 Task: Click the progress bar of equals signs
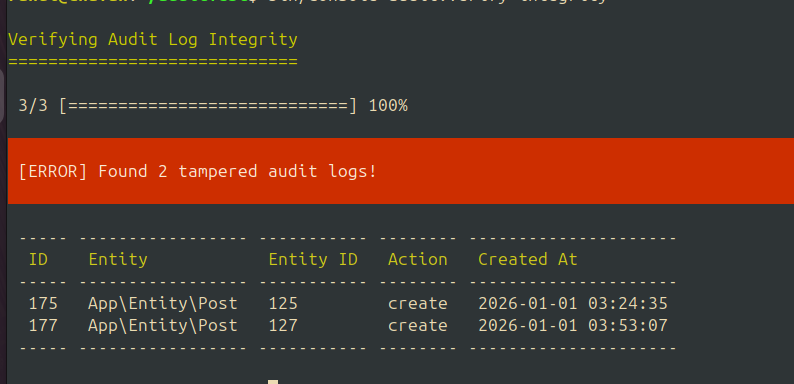tap(208, 106)
